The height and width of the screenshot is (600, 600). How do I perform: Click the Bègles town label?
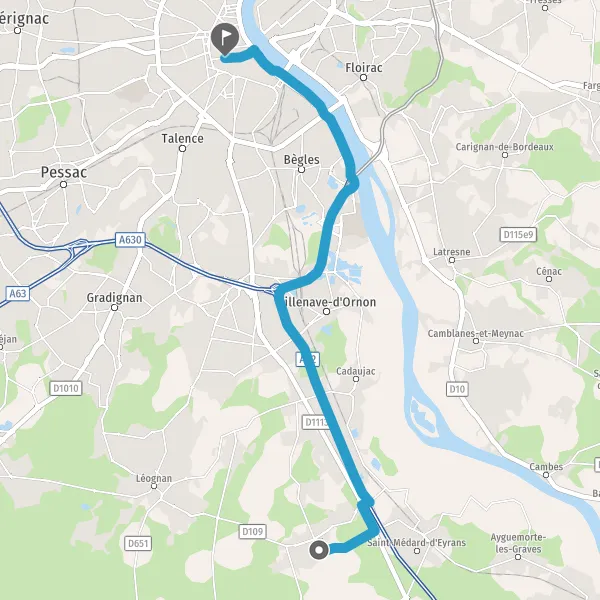tap(302, 160)
